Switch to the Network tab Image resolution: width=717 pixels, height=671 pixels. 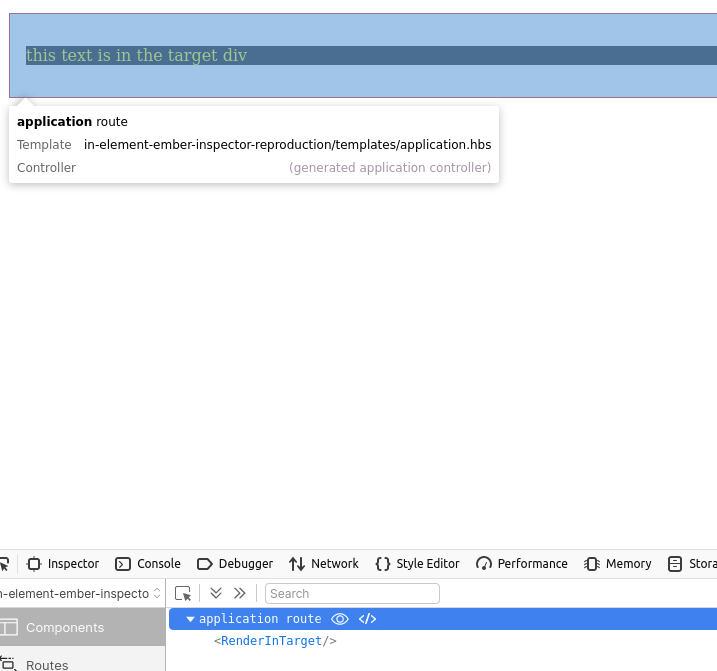coord(324,564)
